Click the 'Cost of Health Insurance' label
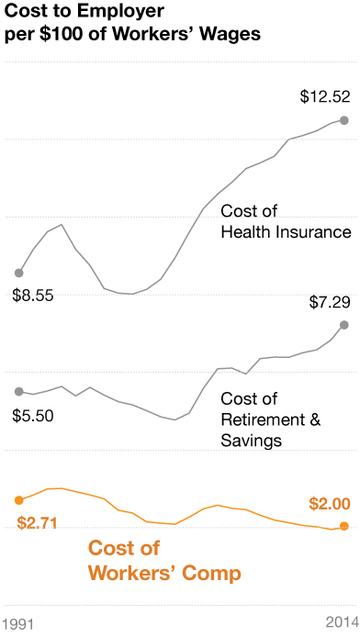360x637 pixels. point(286,222)
